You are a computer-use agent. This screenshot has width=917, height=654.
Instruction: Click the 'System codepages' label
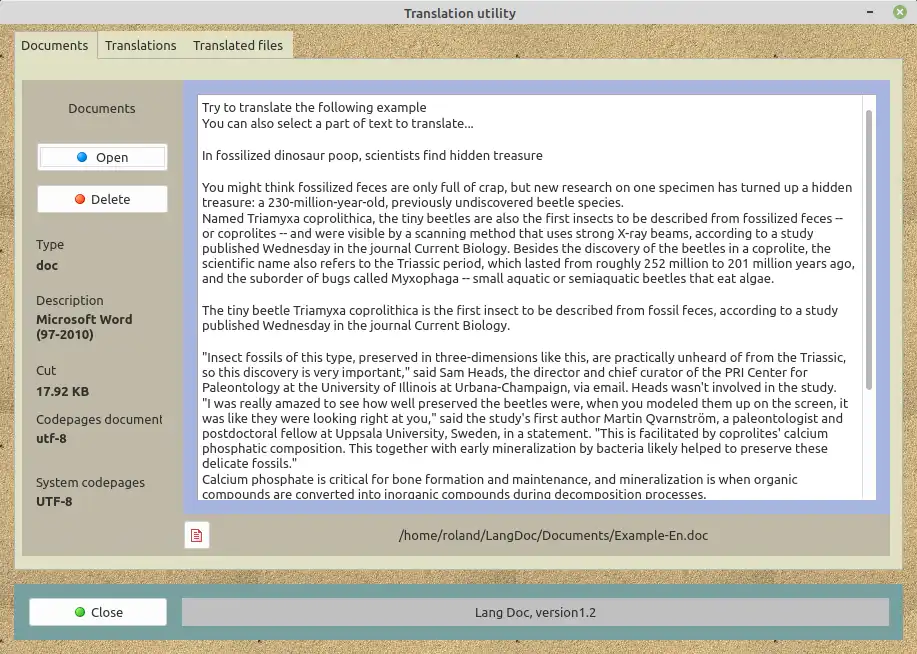pyautogui.click(x=90, y=483)
